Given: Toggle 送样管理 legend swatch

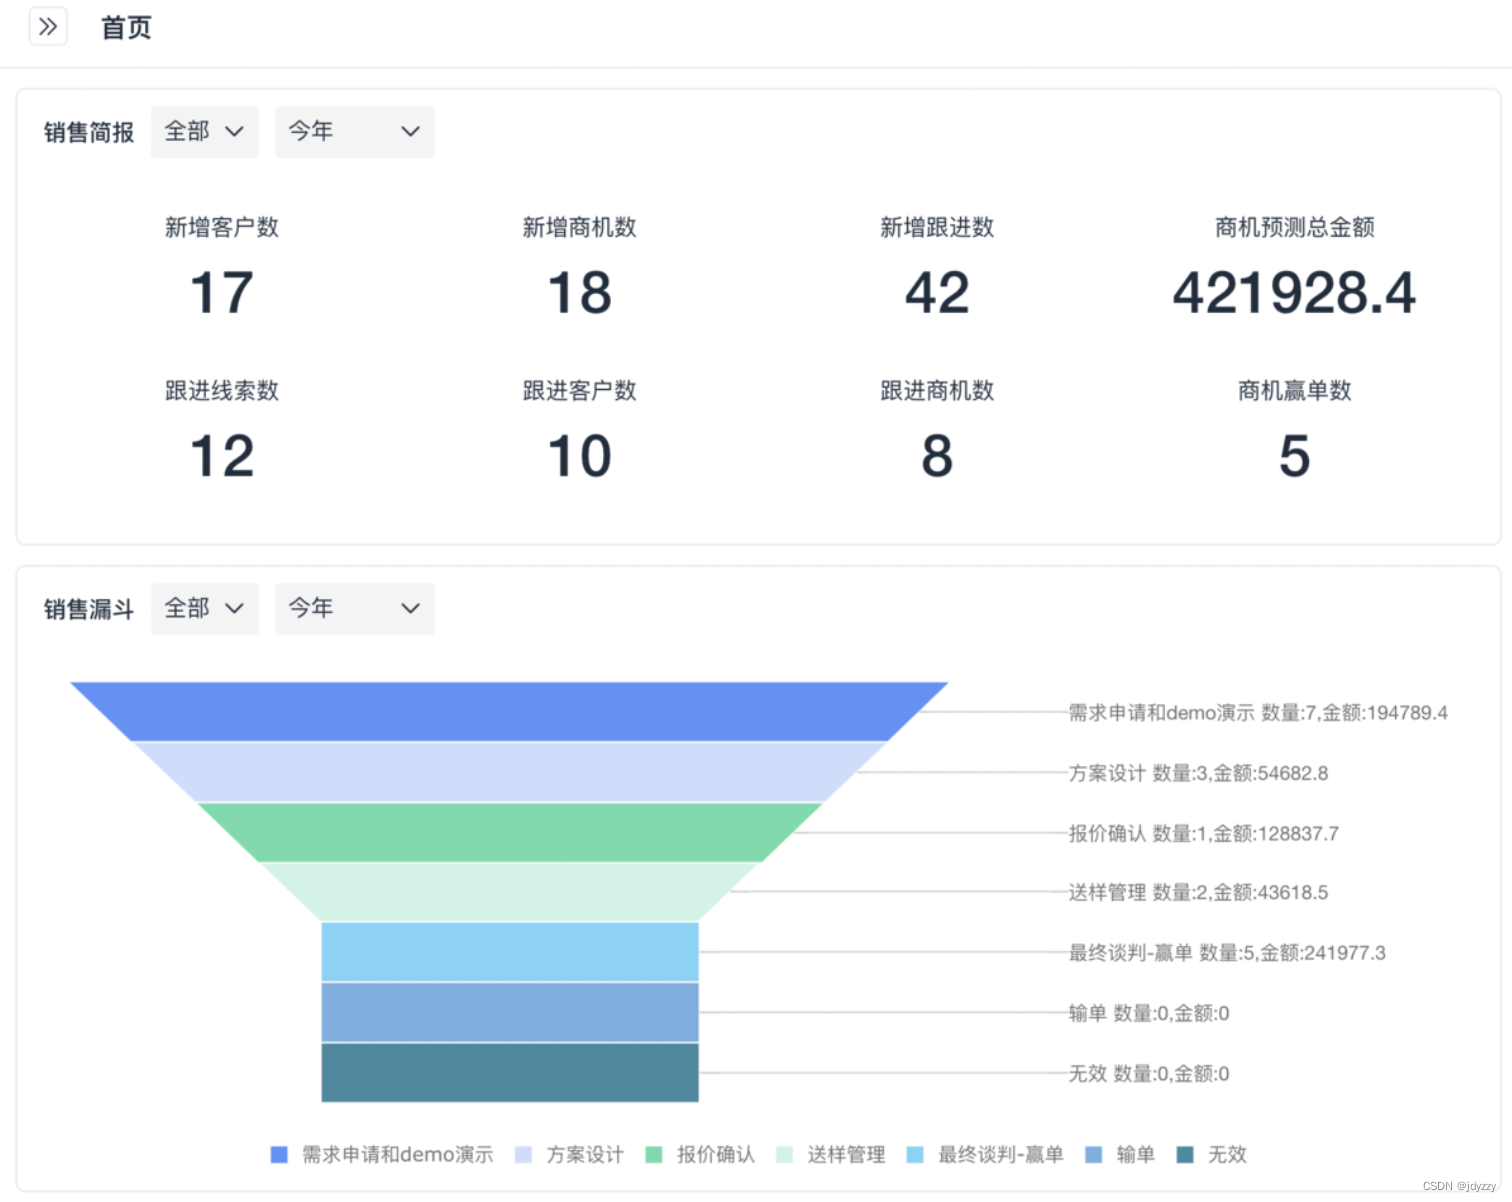Looking at the screenshot, I should click(785, 1155).
